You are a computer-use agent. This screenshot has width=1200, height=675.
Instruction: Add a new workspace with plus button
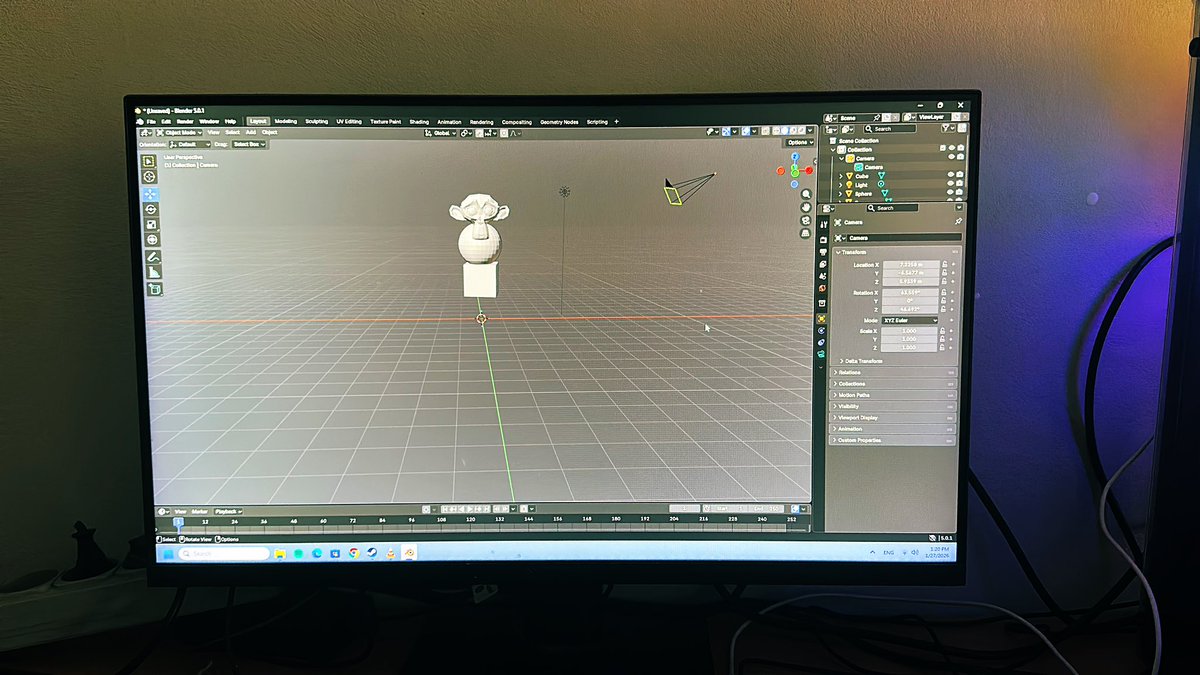click(616, 122)
